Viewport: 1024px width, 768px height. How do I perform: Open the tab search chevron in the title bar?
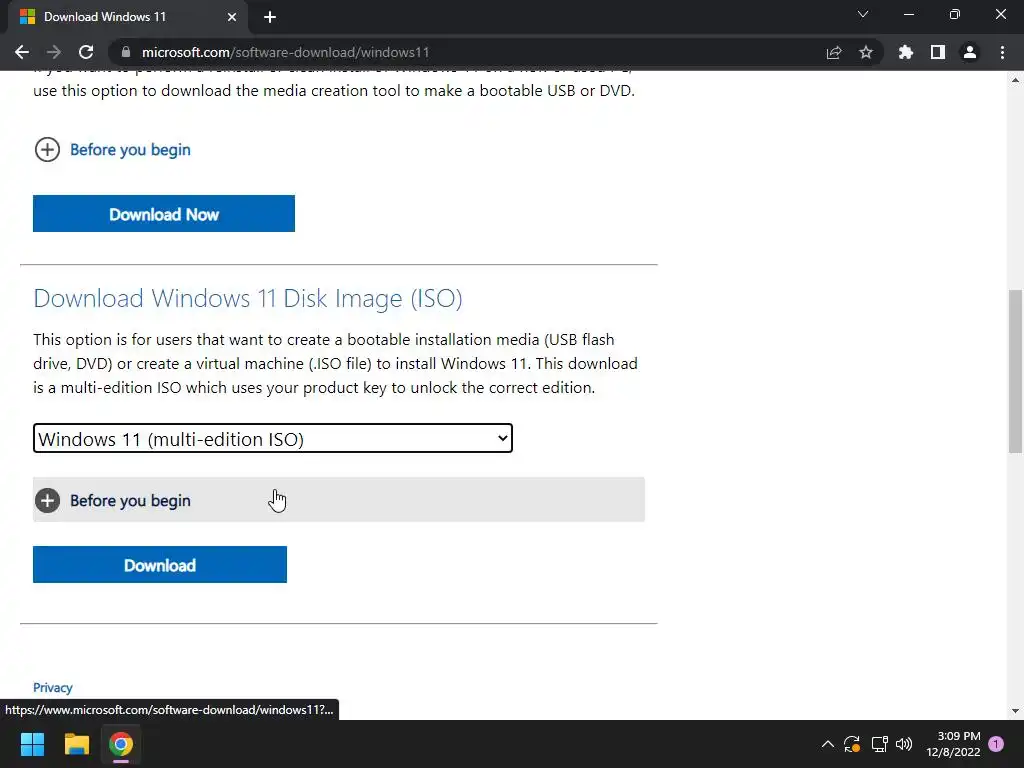pos(863,14)
